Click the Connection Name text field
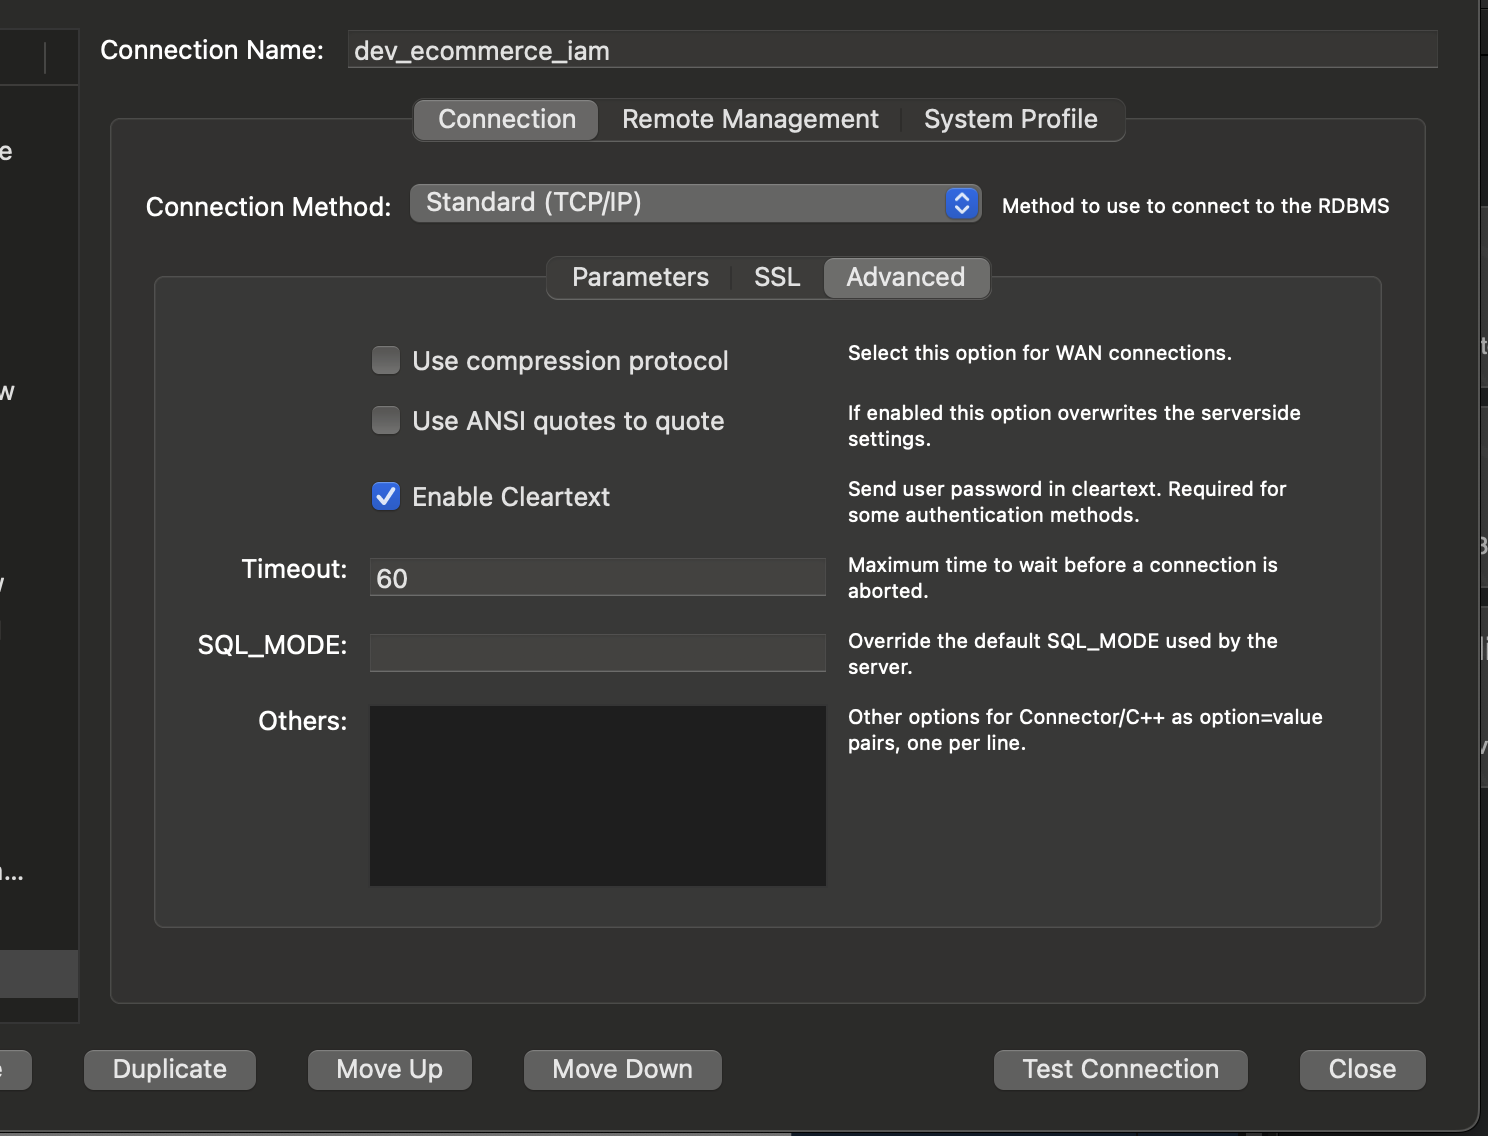 coord(890,50)
